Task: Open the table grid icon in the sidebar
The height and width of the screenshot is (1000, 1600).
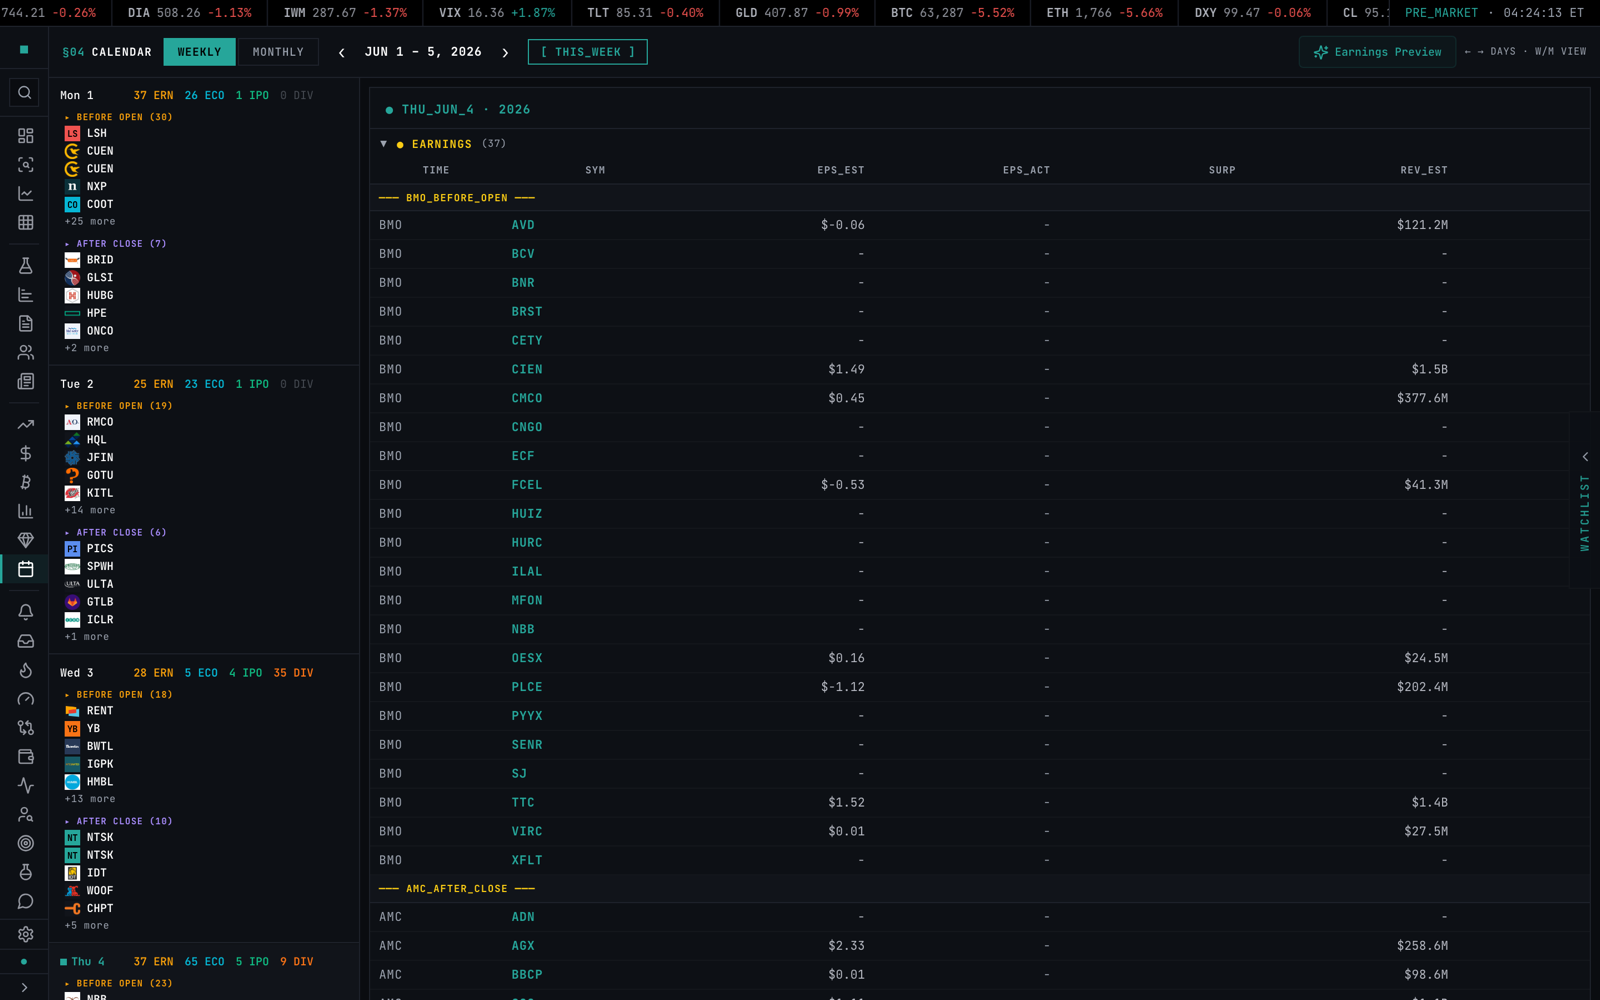Action: tap(25, 222)
